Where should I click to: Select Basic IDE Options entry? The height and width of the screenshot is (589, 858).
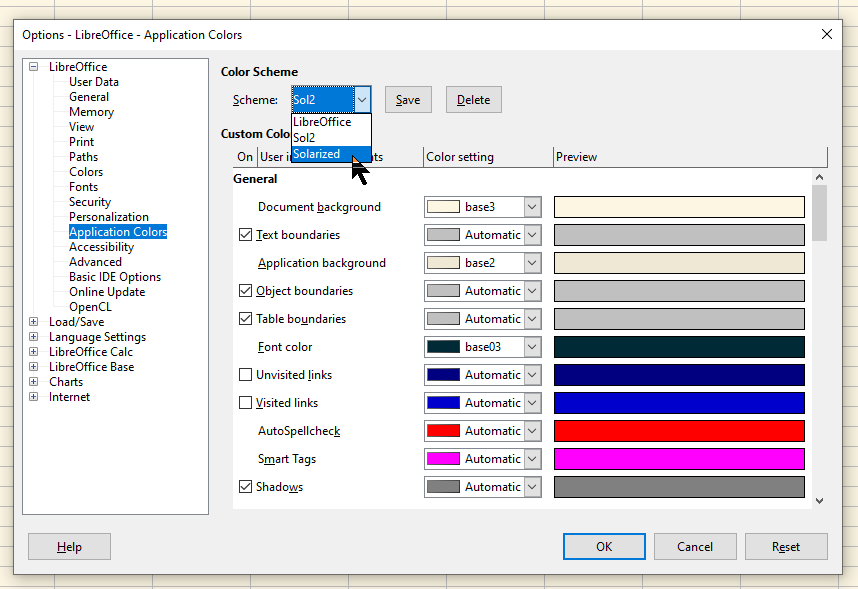115,277
